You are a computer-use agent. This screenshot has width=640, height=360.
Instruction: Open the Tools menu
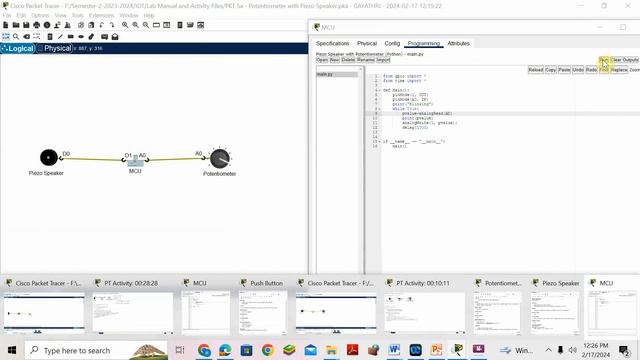tap(78, 15)
